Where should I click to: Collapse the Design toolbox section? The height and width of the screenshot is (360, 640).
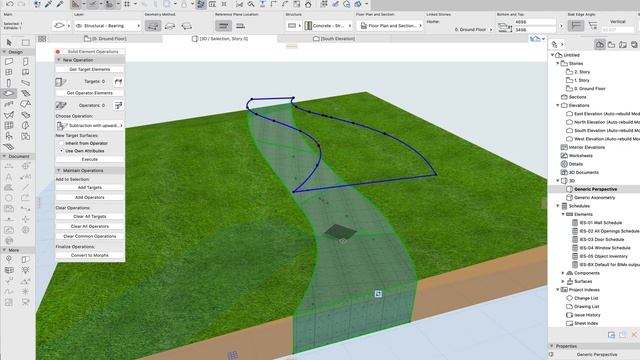click(4, 52)
